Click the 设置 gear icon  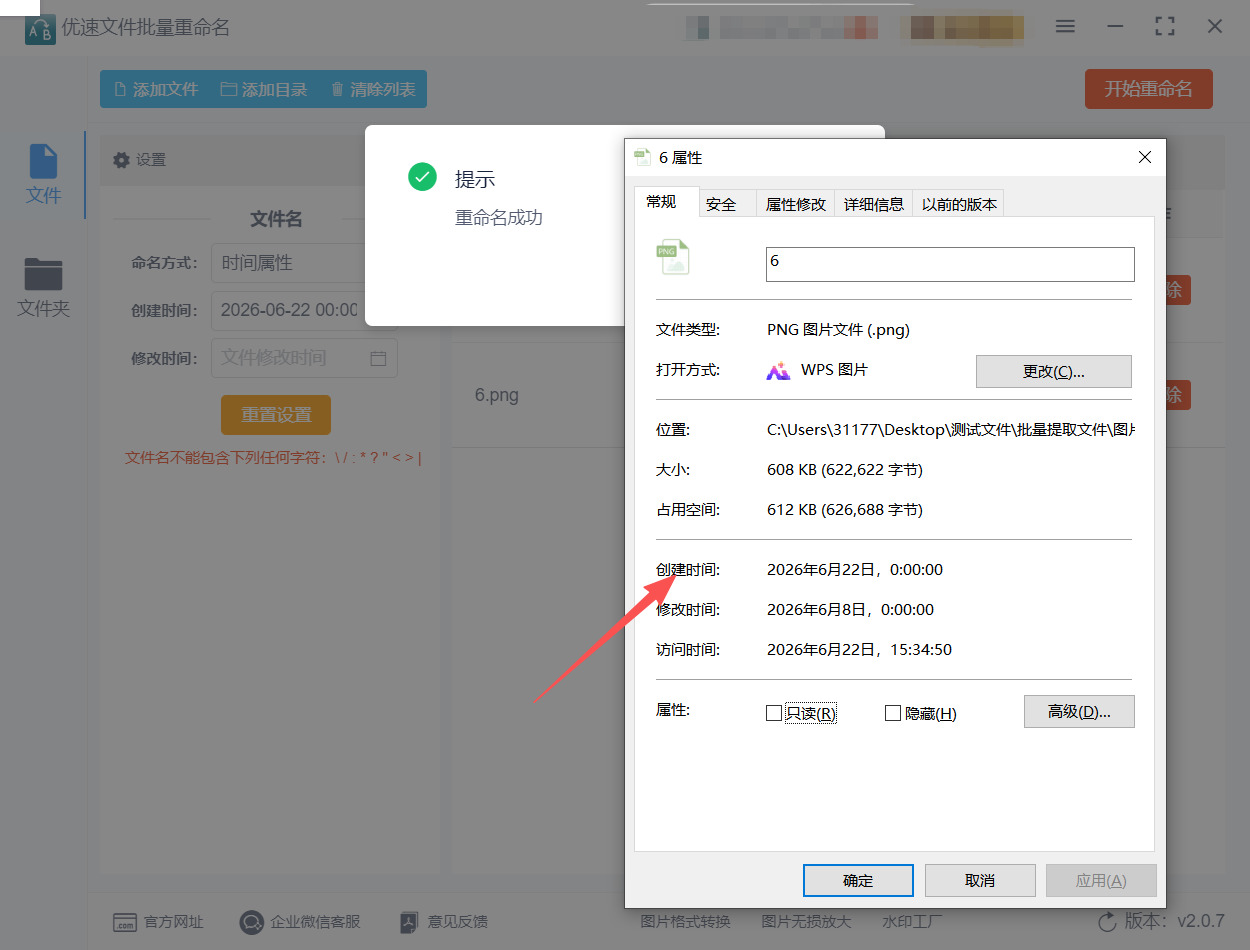point(122,160)
